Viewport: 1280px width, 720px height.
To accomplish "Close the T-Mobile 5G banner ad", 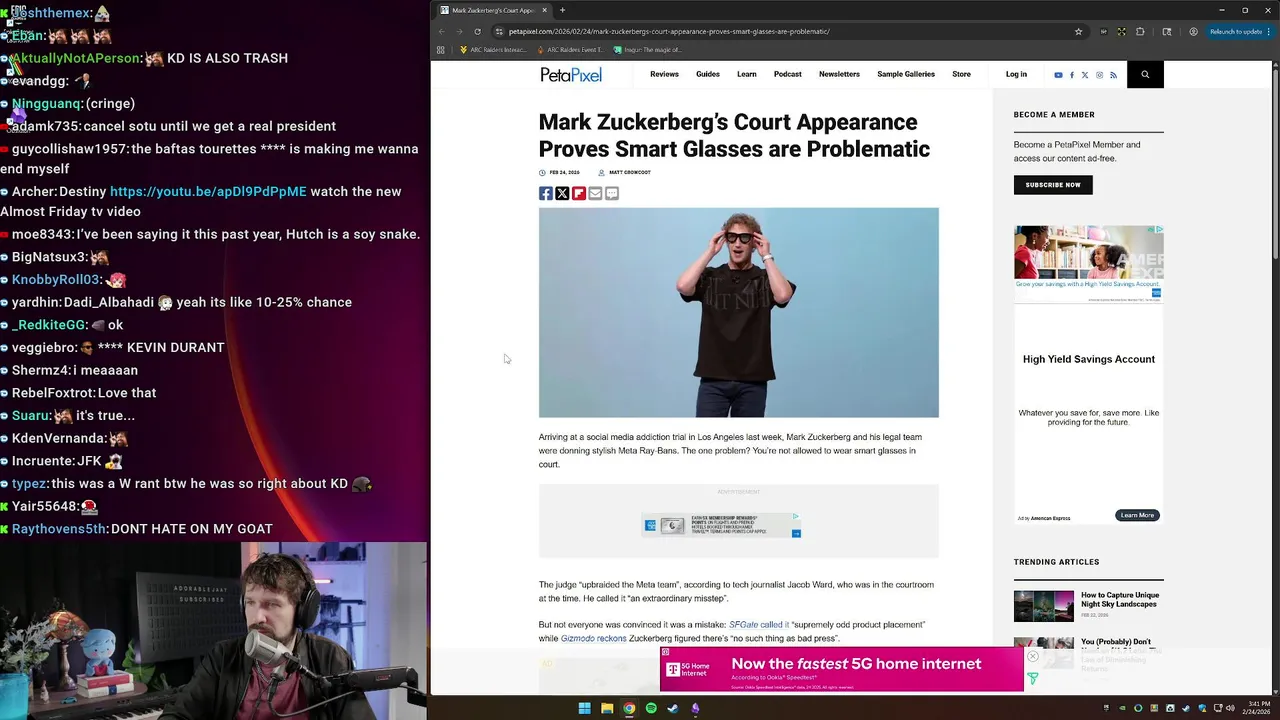I will coord(1032,657).
